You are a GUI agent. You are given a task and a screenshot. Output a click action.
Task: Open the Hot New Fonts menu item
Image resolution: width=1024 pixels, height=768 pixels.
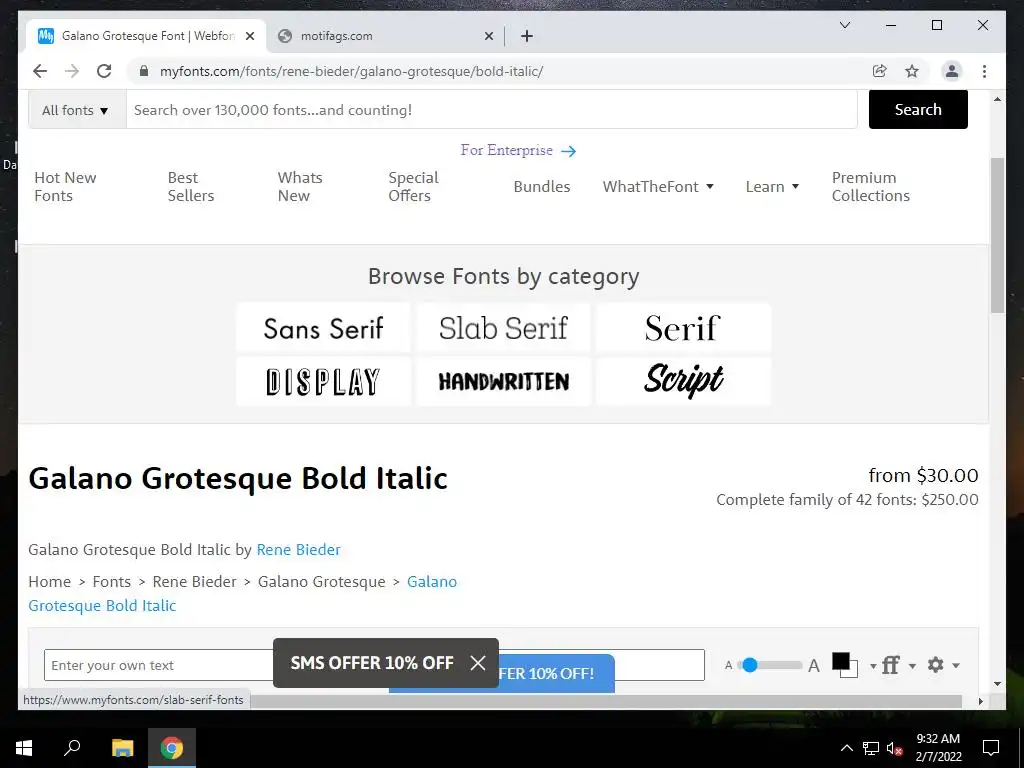coord(65,187)
